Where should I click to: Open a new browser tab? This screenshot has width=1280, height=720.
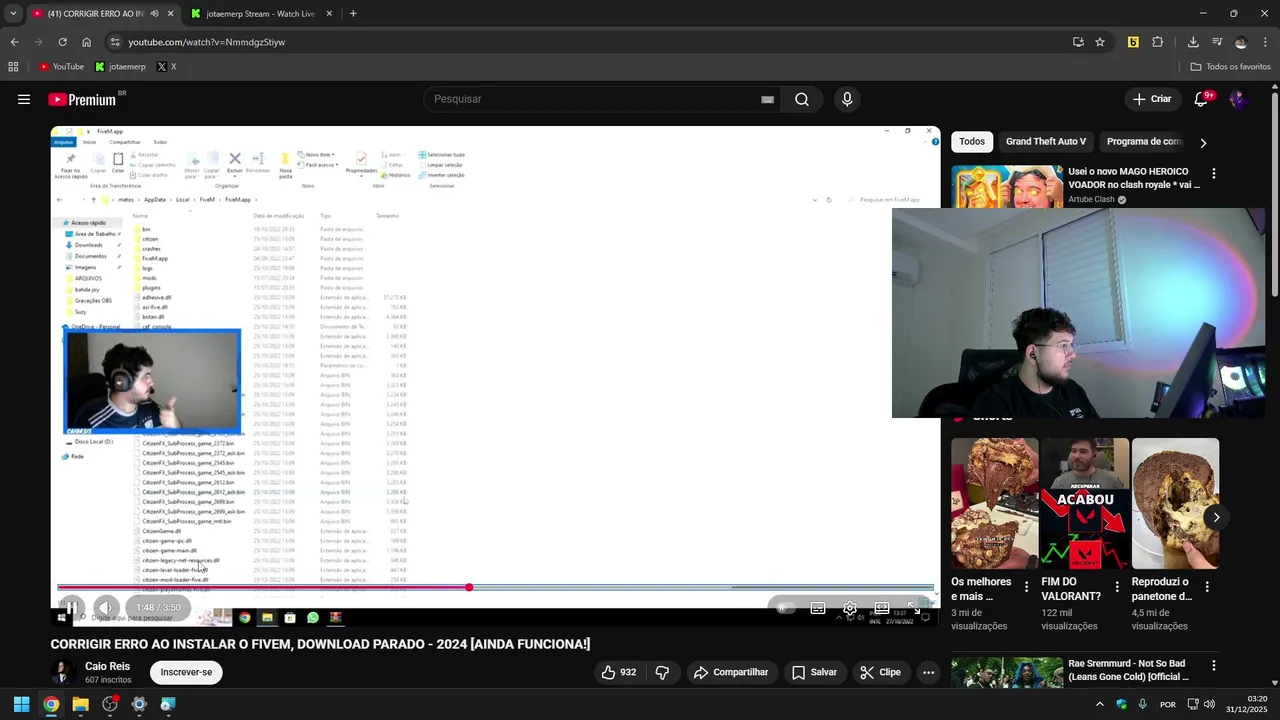pos(353,14)
